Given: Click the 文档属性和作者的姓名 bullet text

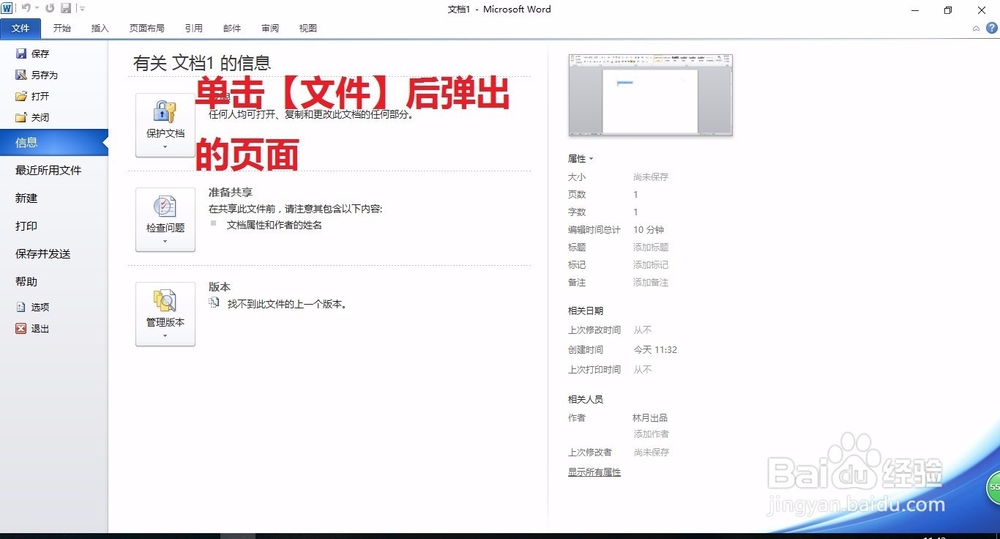Looking at the screenshot, I should point(274,225).
